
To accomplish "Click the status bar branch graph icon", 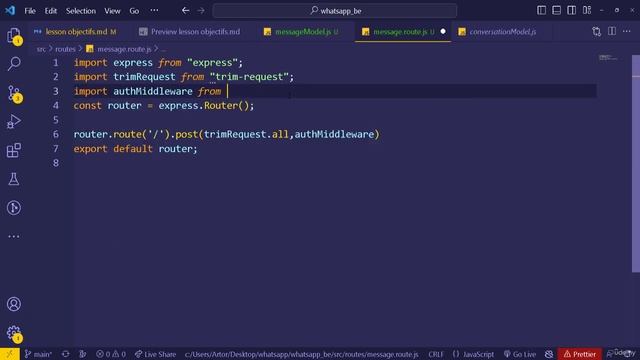I will click(83, 354).
